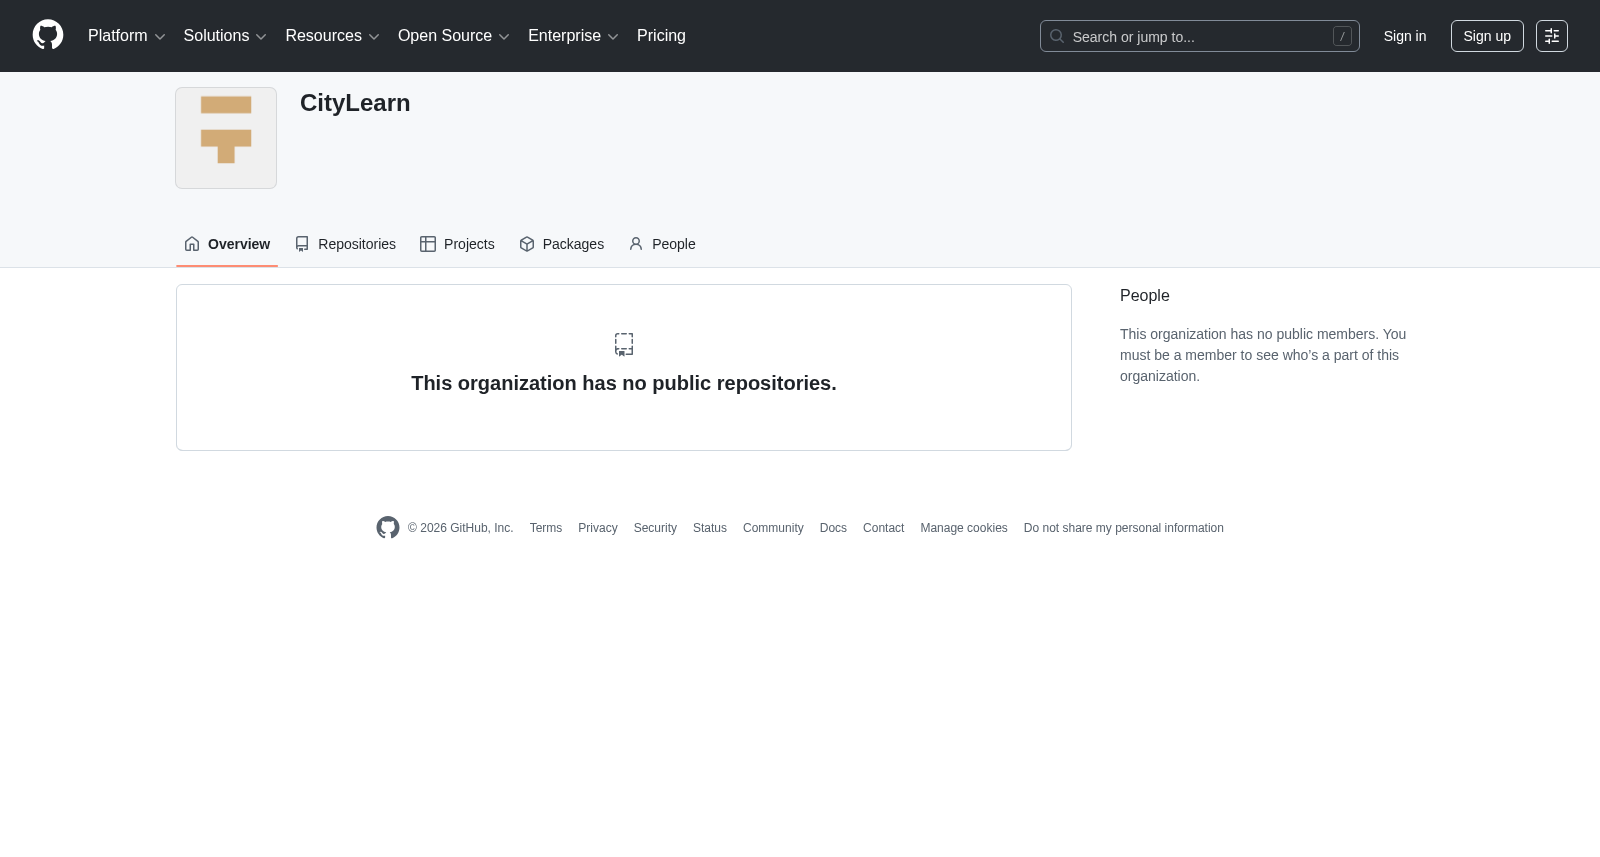Click Manage cookies in footer
Screen dimensions: 1600x857
964,528
